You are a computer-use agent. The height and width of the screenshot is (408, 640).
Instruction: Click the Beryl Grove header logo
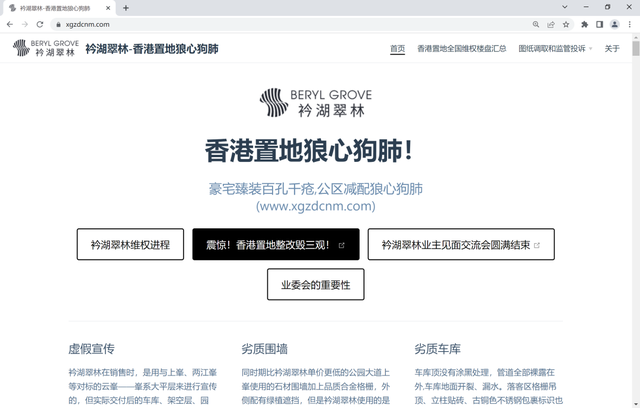[x=46, y=48]
